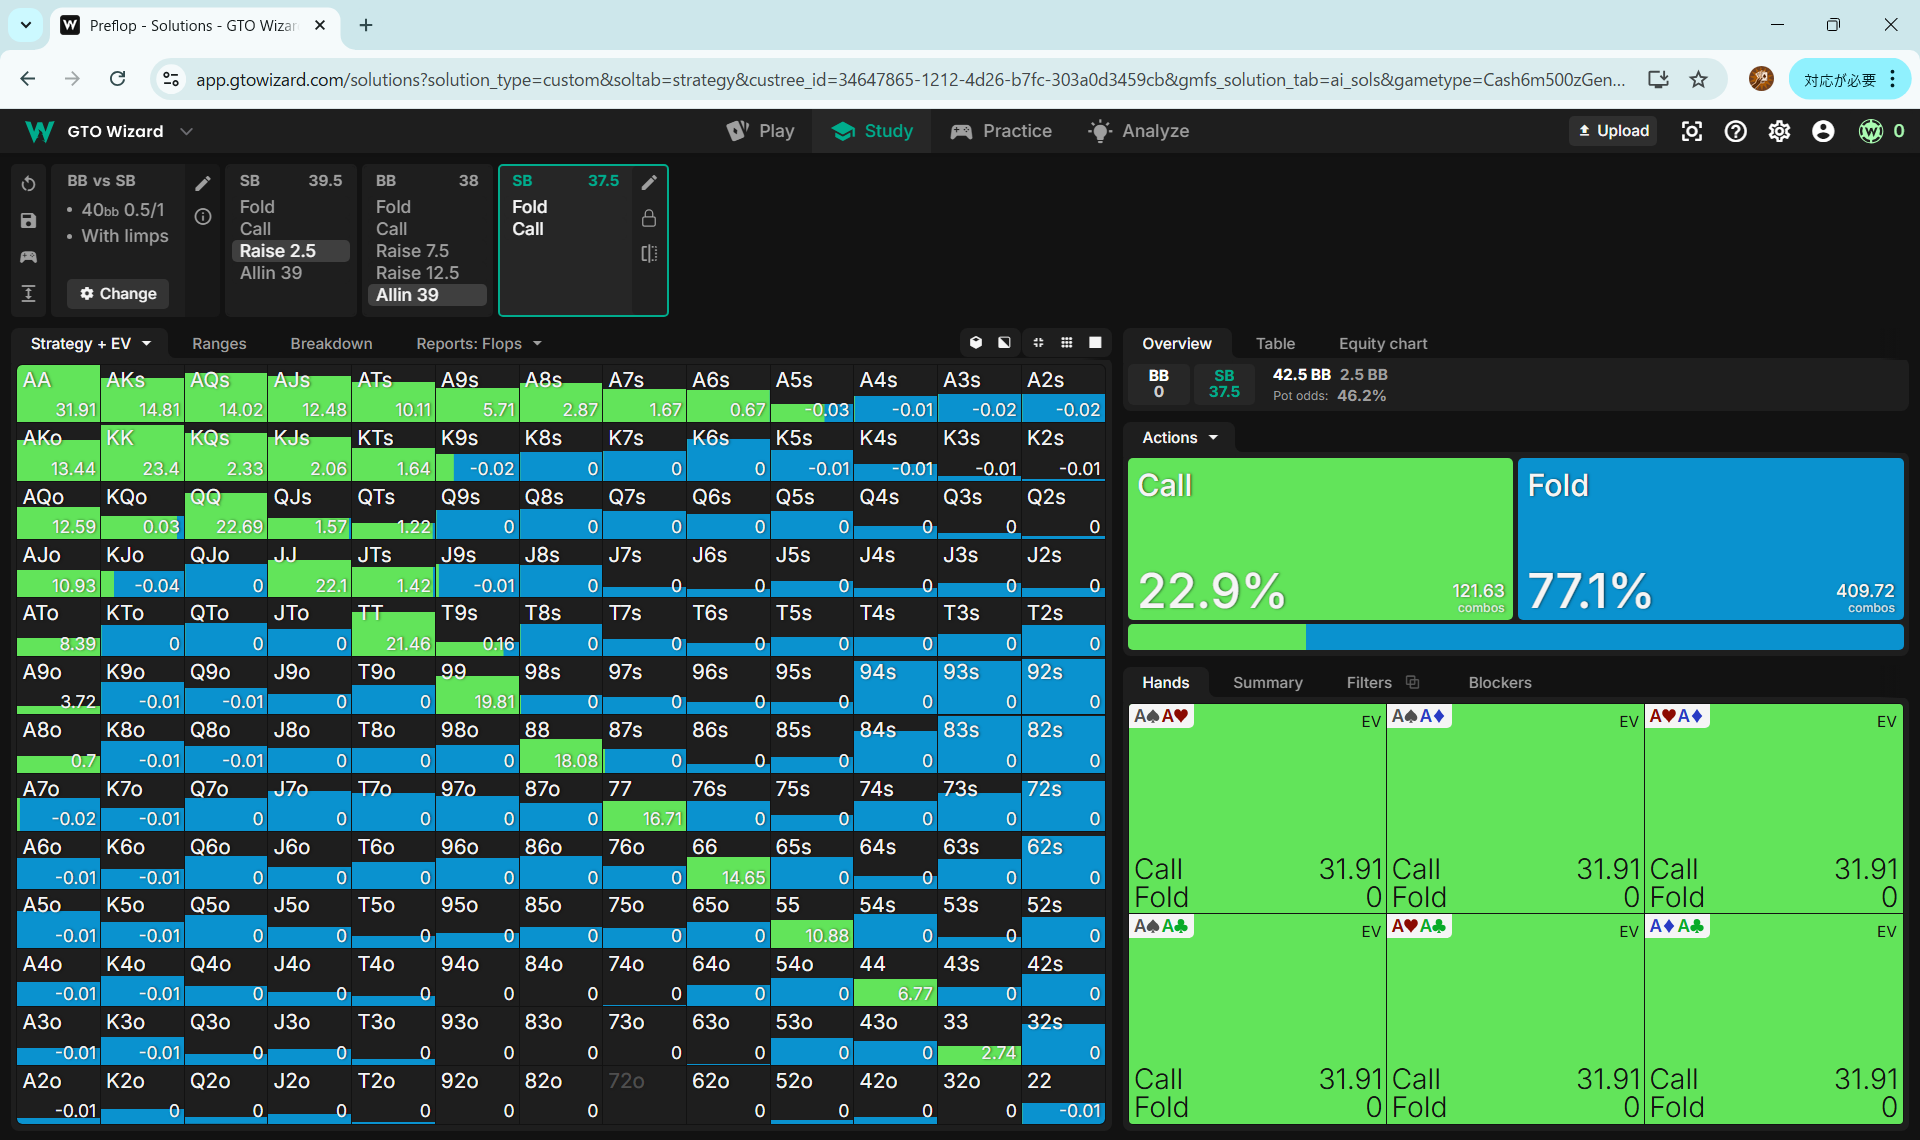
Task: Click the green Call 22.9% action block
Action: click(1319, 538)
